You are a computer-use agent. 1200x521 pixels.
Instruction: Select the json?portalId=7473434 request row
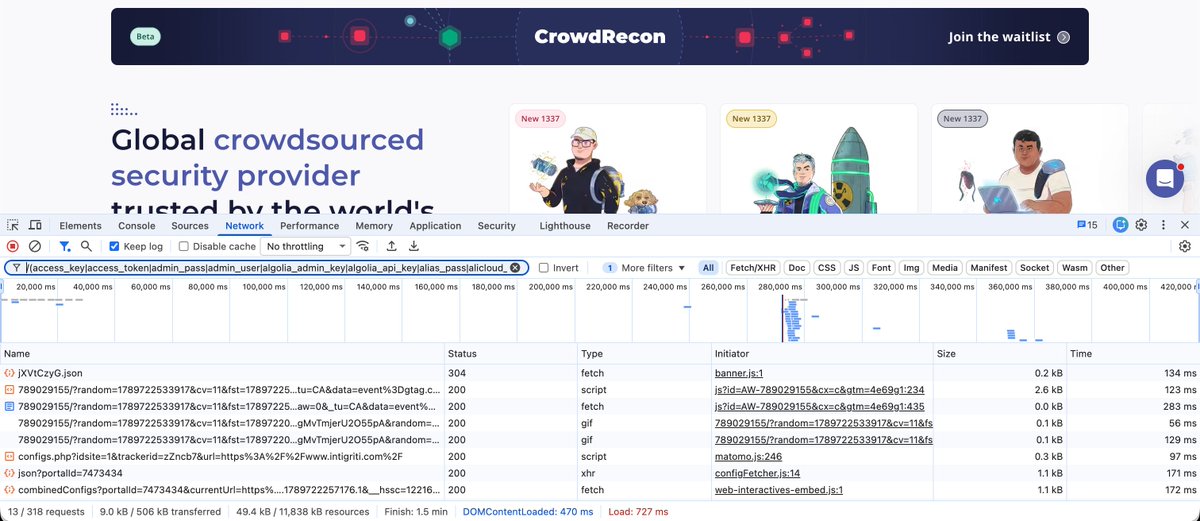(600, 473)
